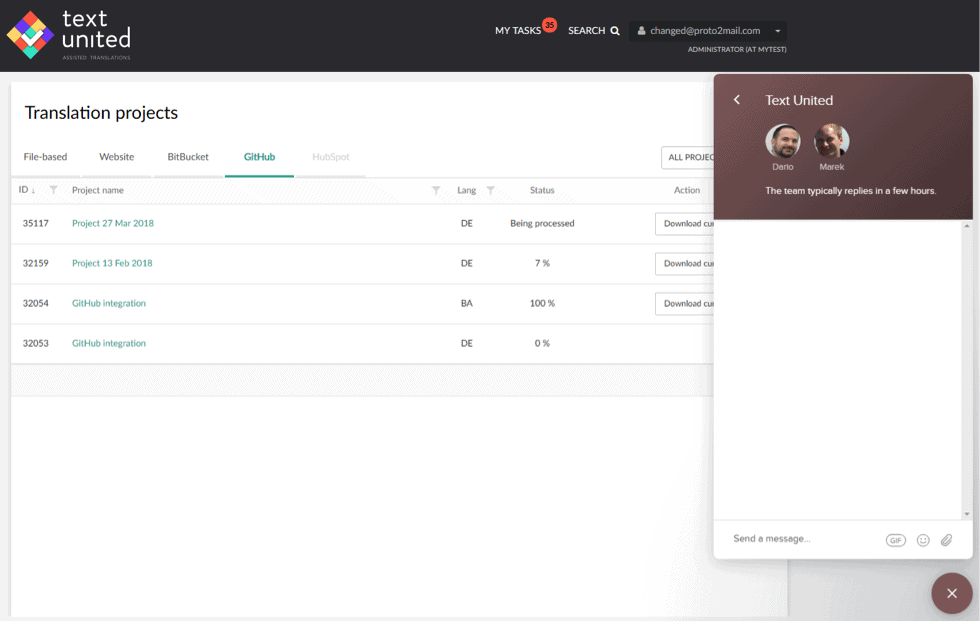This screenshot has height=622, width=980.
Task: Open My Tasks
Action: click(518, 31)
